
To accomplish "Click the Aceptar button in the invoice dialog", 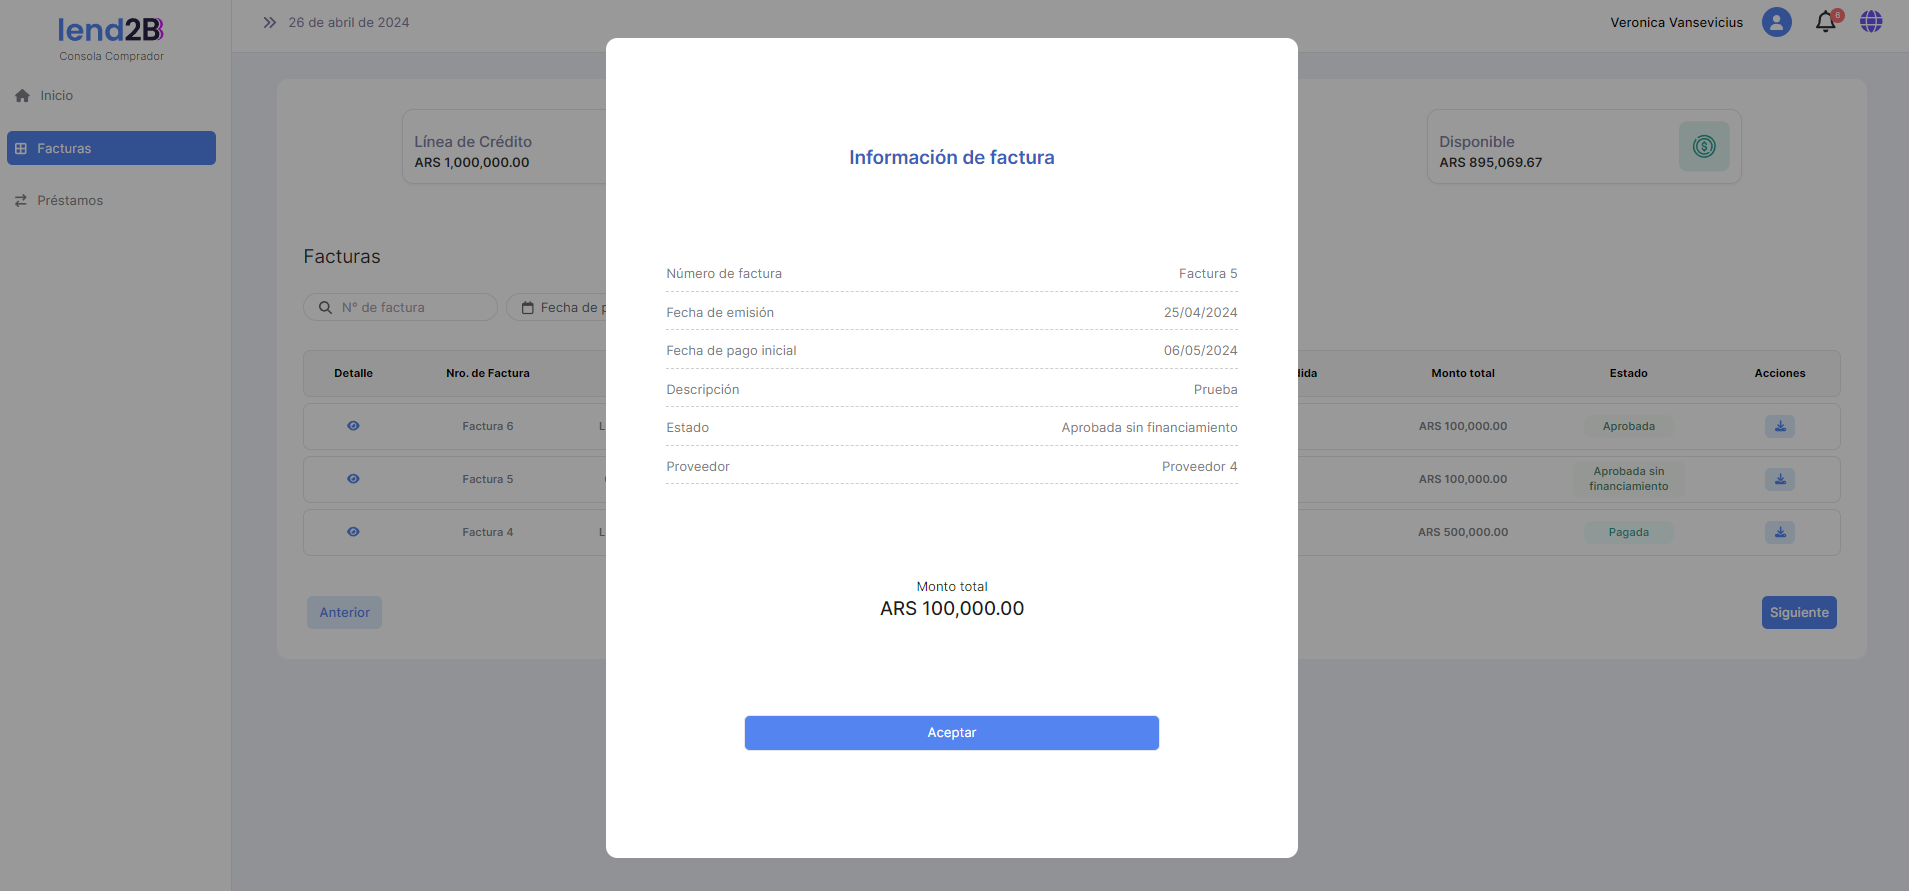I will 951,733.
